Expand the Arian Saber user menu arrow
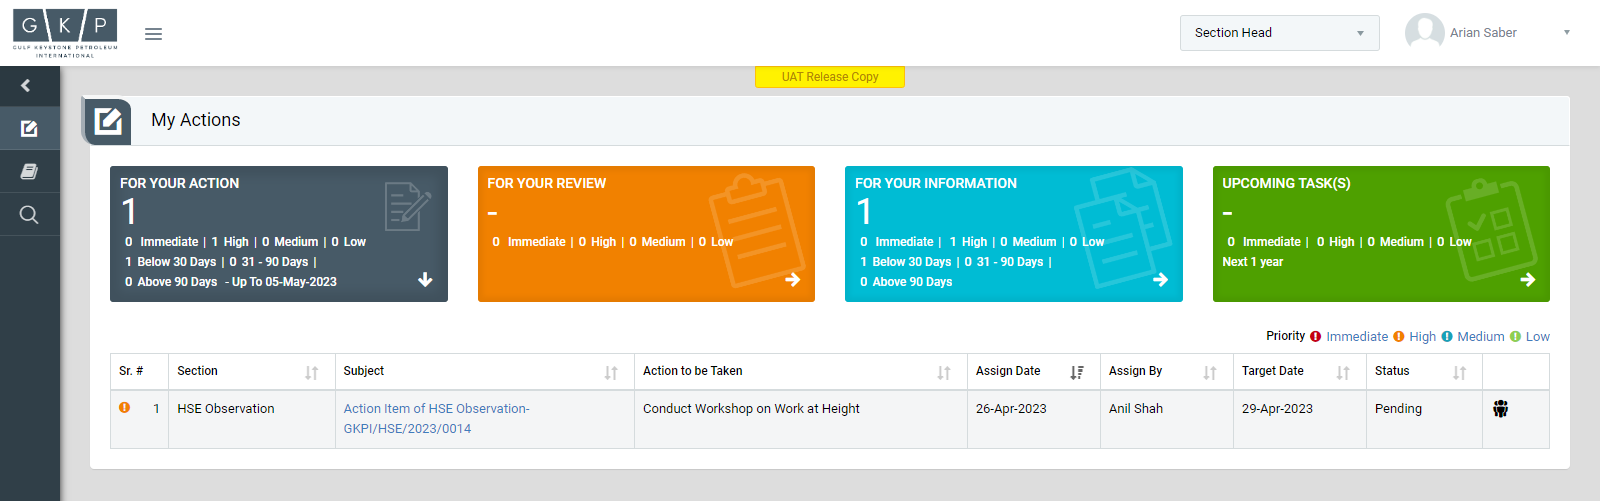 coord(1567,33)
